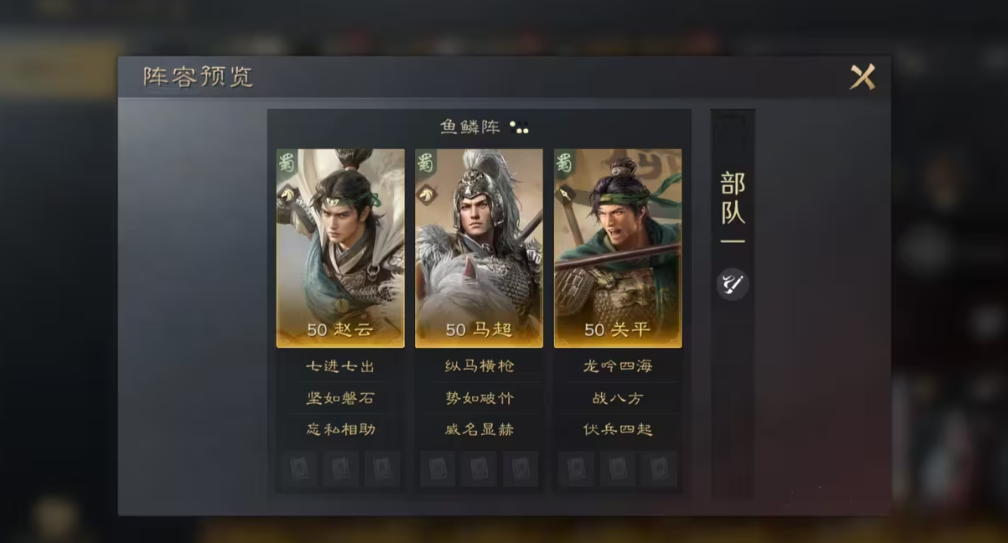This screenshot has width=1008, height=543.
Task: Open the 七进七出 skill
Action: 340,366
